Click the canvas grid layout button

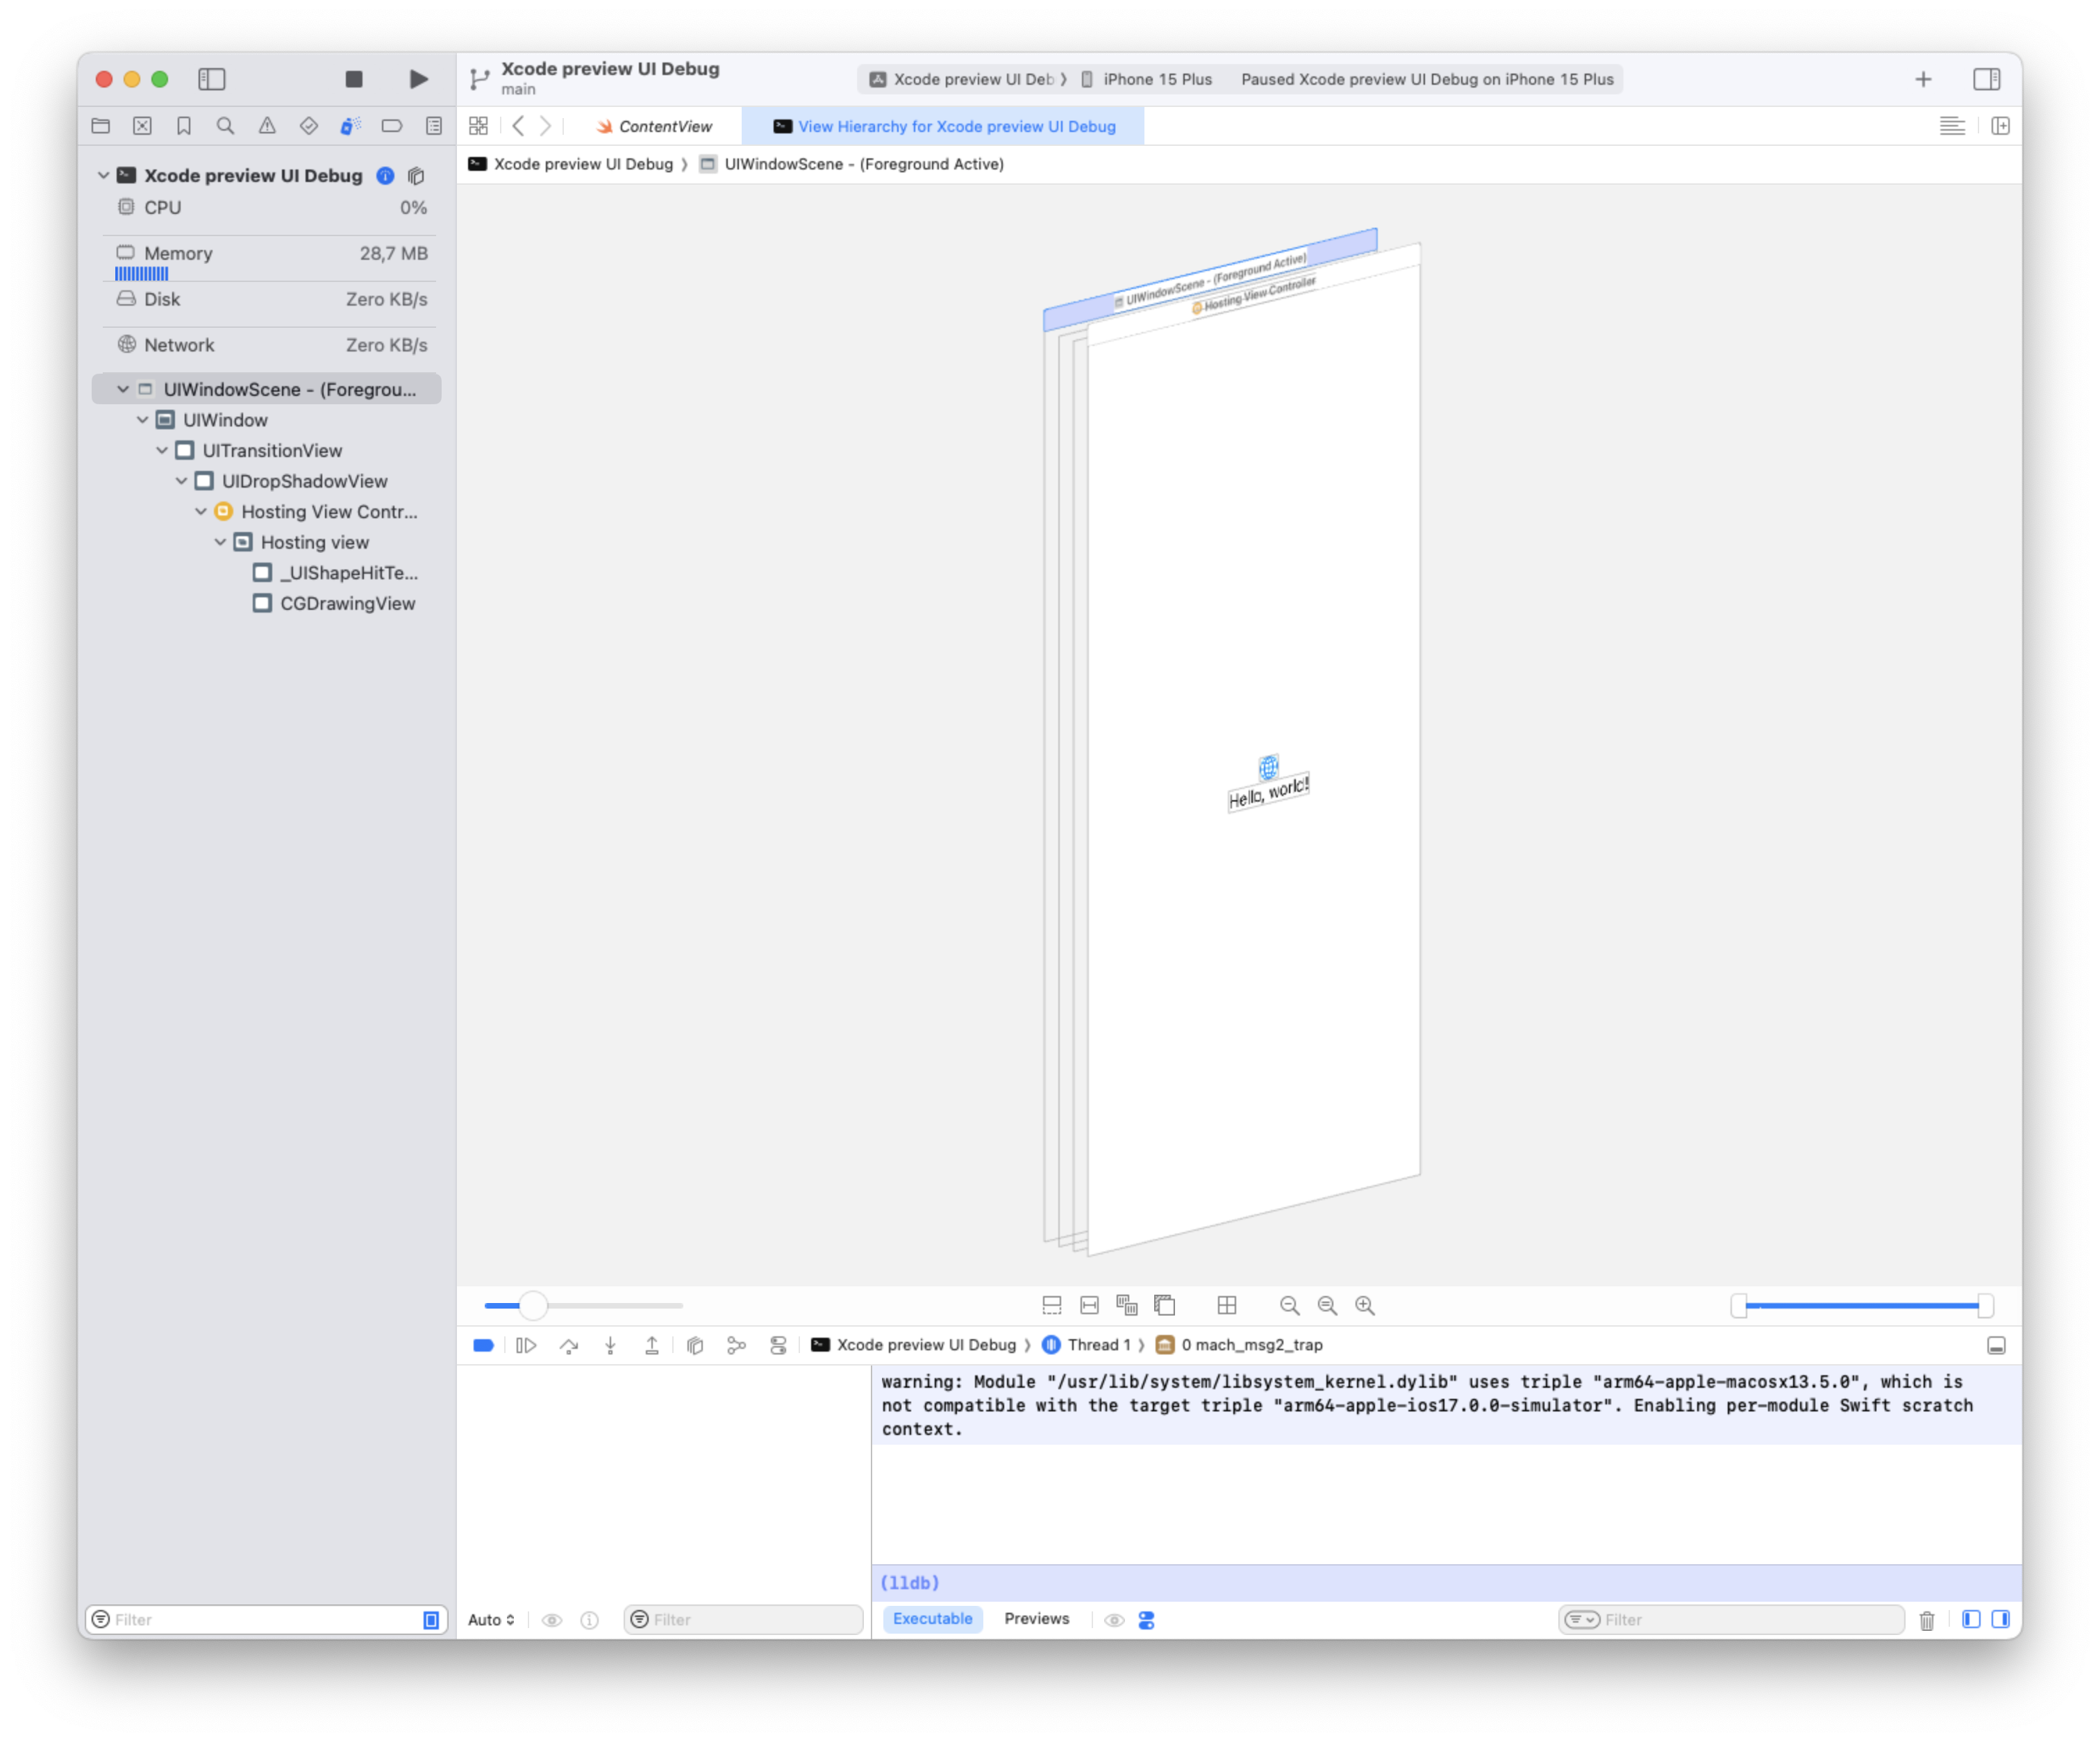(1227, 1305)
